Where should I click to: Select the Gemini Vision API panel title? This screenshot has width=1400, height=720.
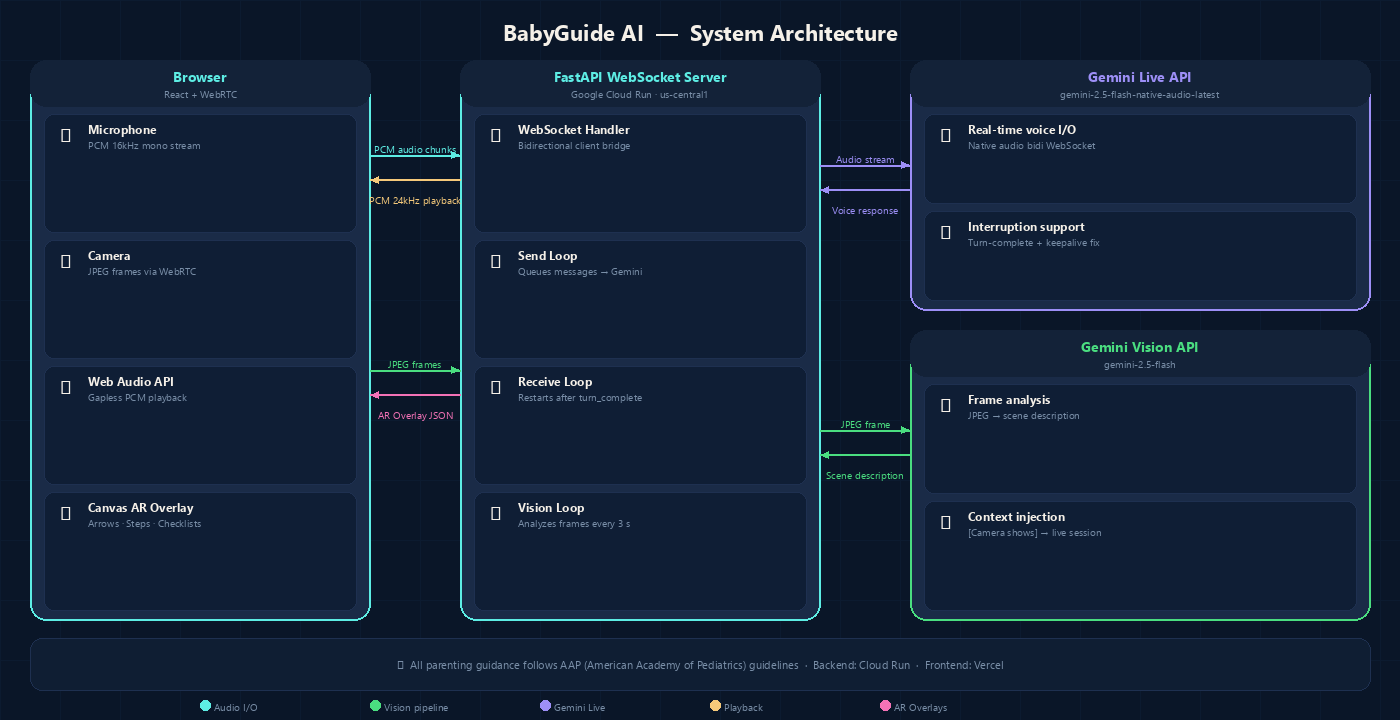tap(1140, 347)
